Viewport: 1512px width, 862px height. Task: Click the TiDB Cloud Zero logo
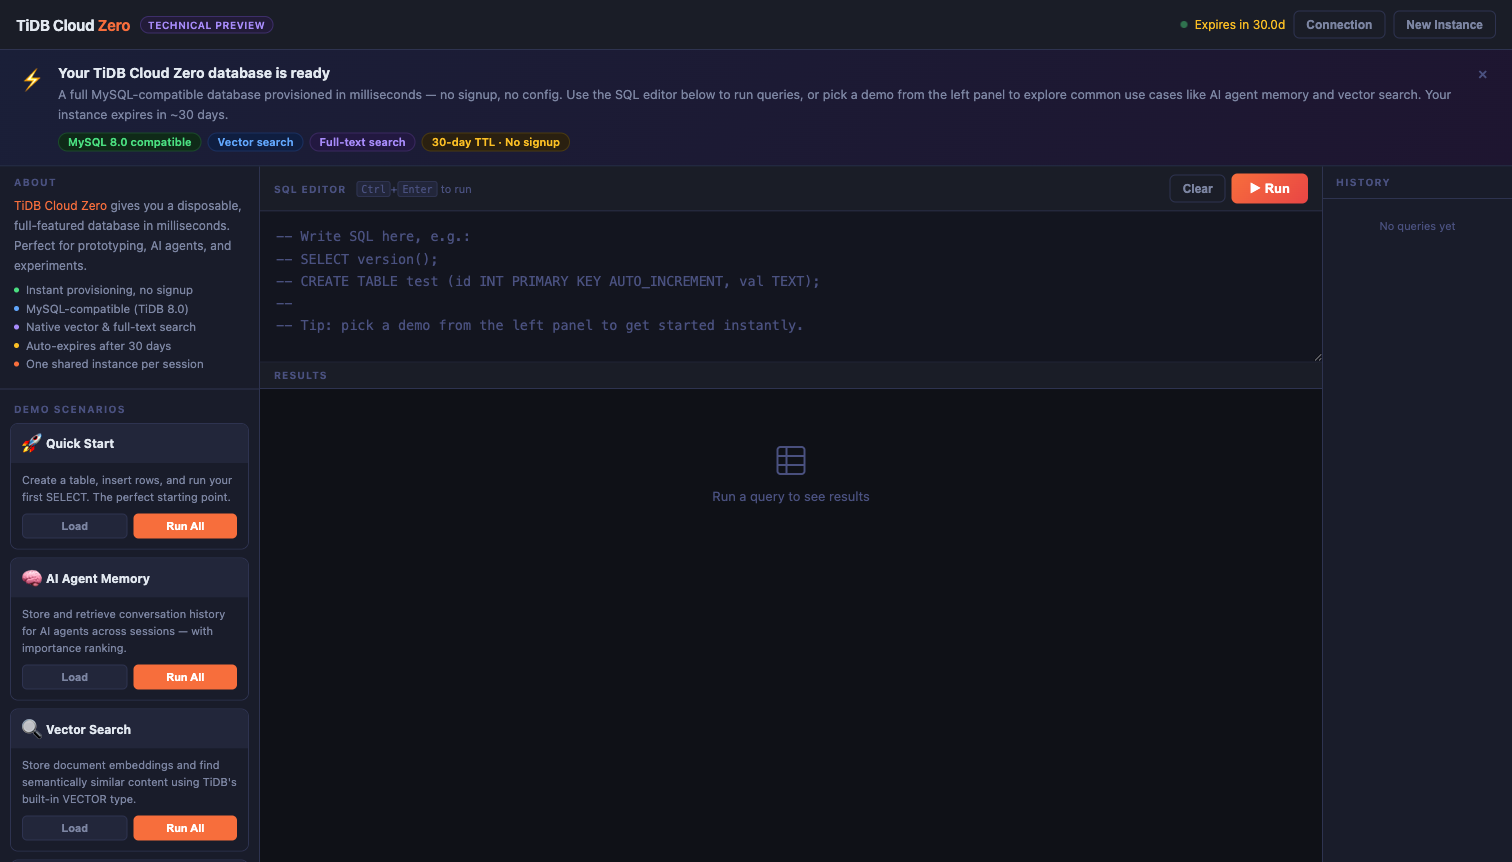(72, 25)
